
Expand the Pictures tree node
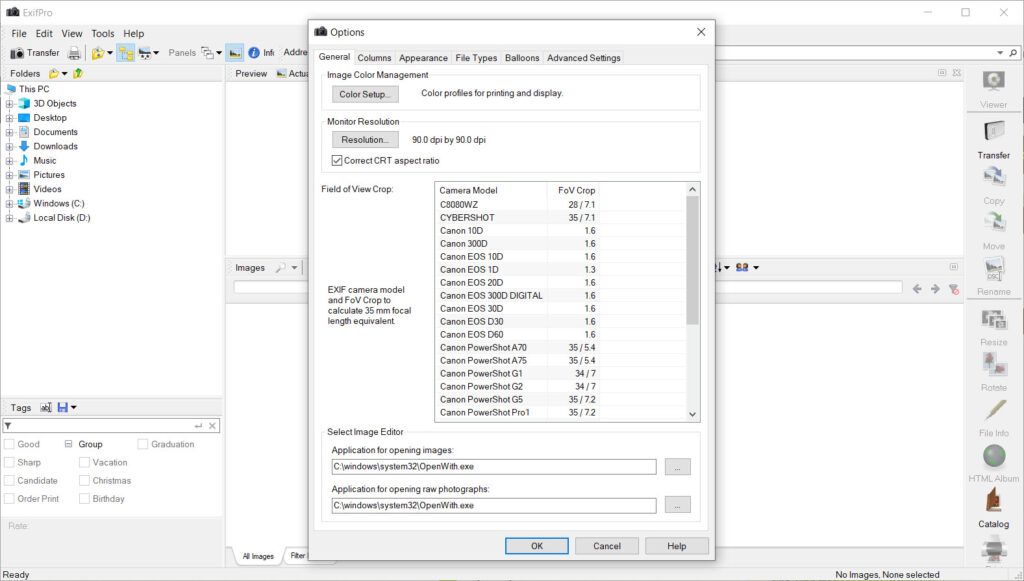tap(9, 175)
